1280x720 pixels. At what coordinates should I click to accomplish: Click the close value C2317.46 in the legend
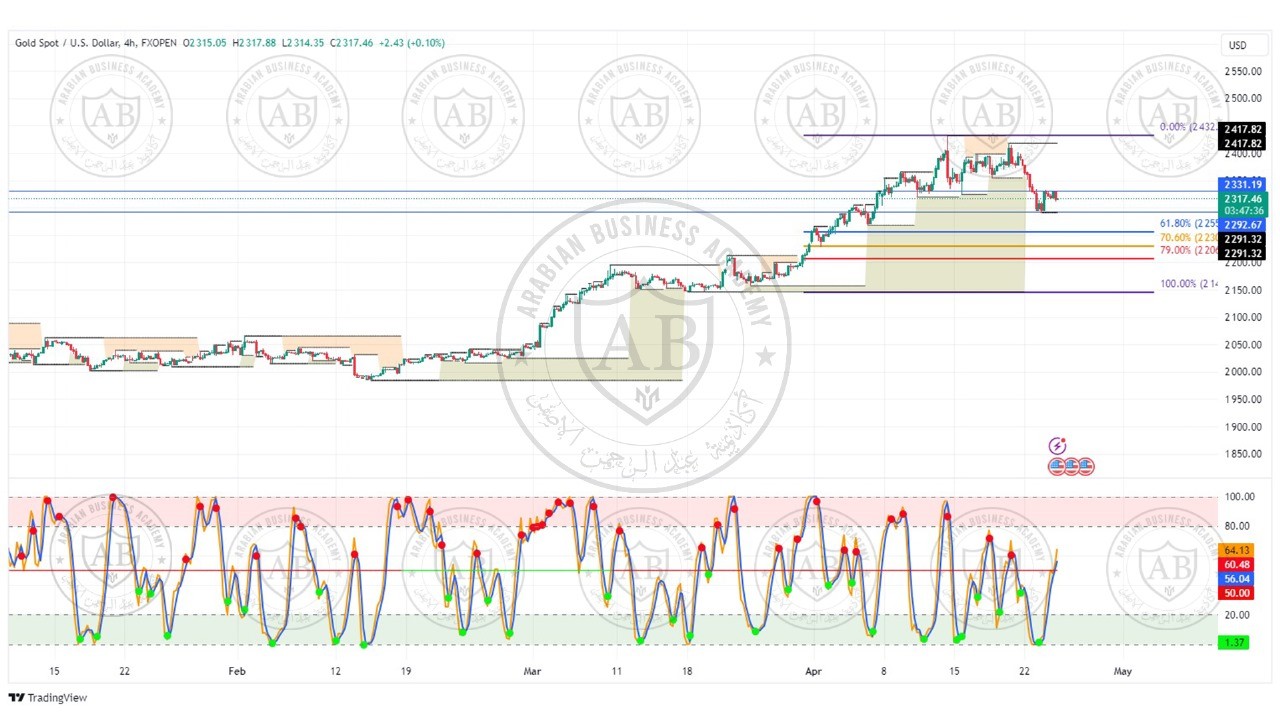352,43
